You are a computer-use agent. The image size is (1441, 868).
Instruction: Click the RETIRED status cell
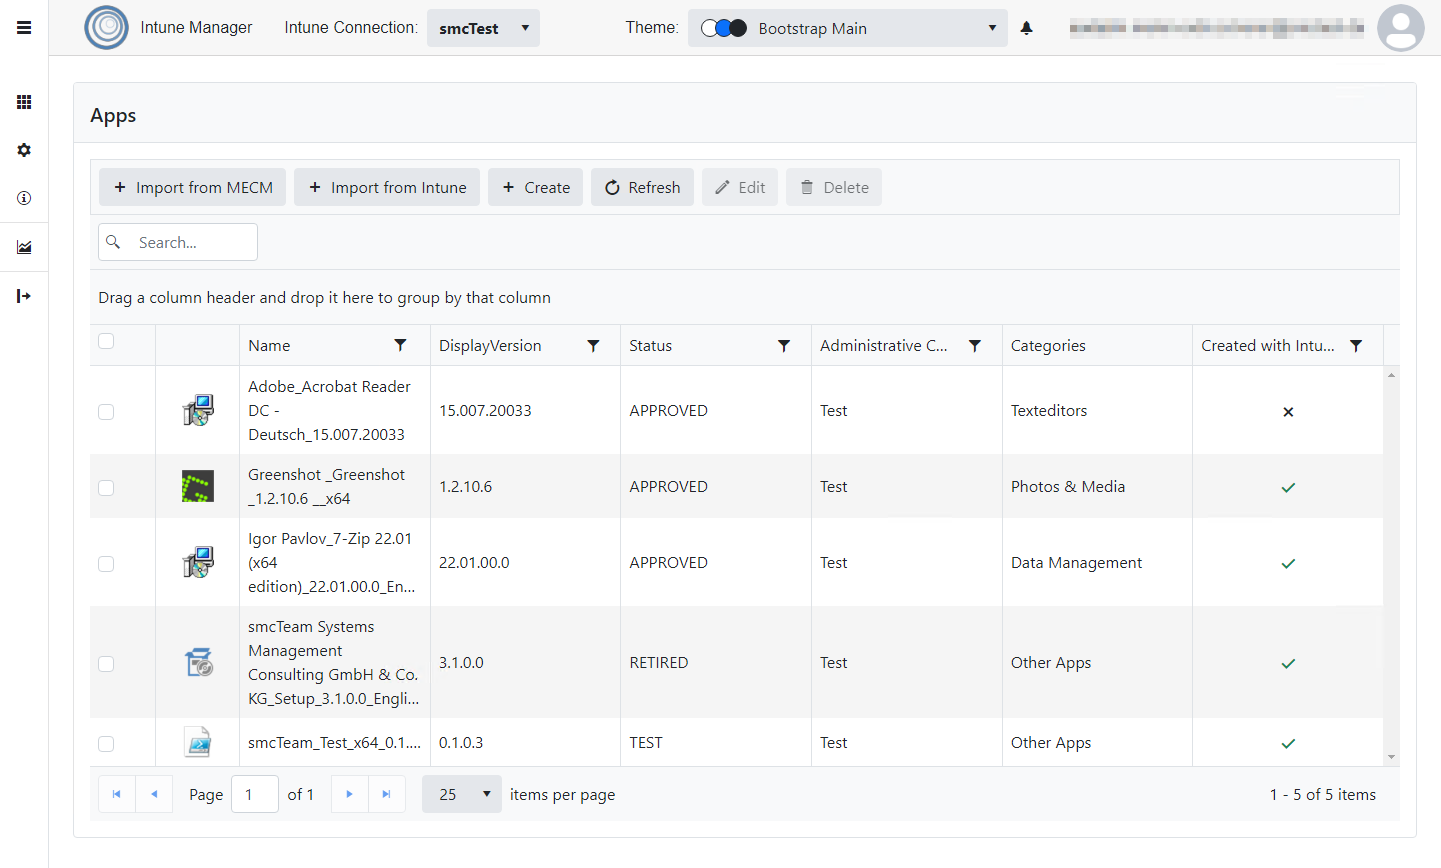pyautogui.click(x=716, y=662)
